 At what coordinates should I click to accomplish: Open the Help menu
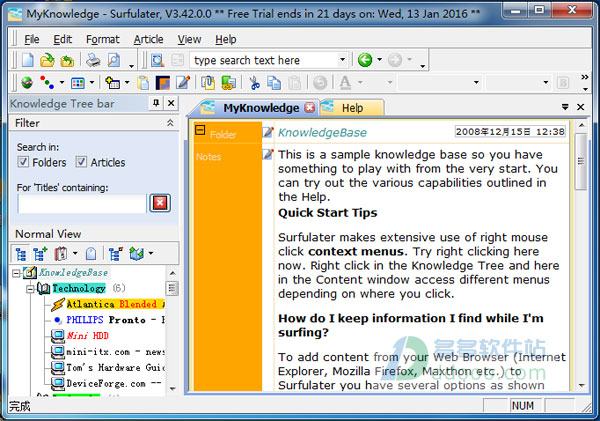(x=225, y=39)
